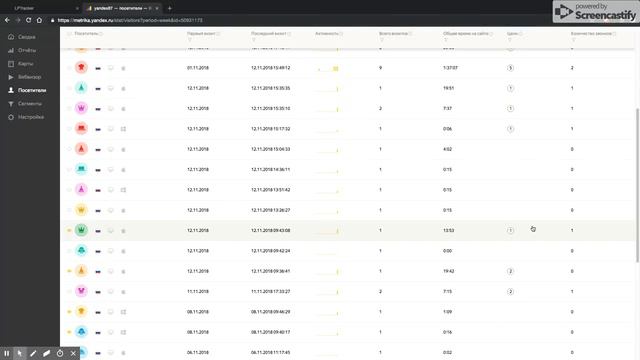The width and height of the screenshot is (640, 360).
Task: Select the Screencastify eraser tool
Action: [x=47, y=353]
